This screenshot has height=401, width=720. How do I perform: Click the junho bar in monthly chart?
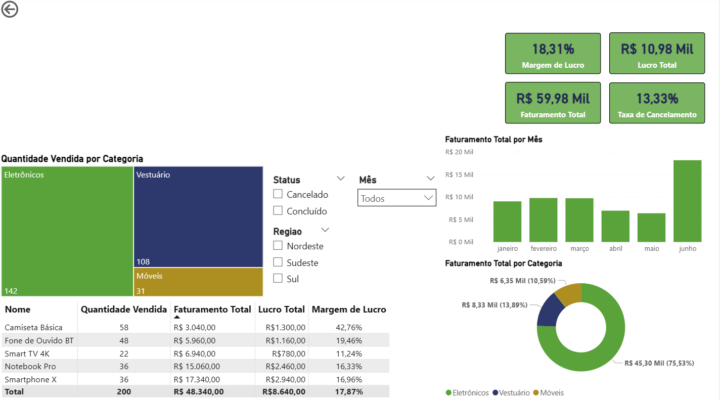coord(687,201)
